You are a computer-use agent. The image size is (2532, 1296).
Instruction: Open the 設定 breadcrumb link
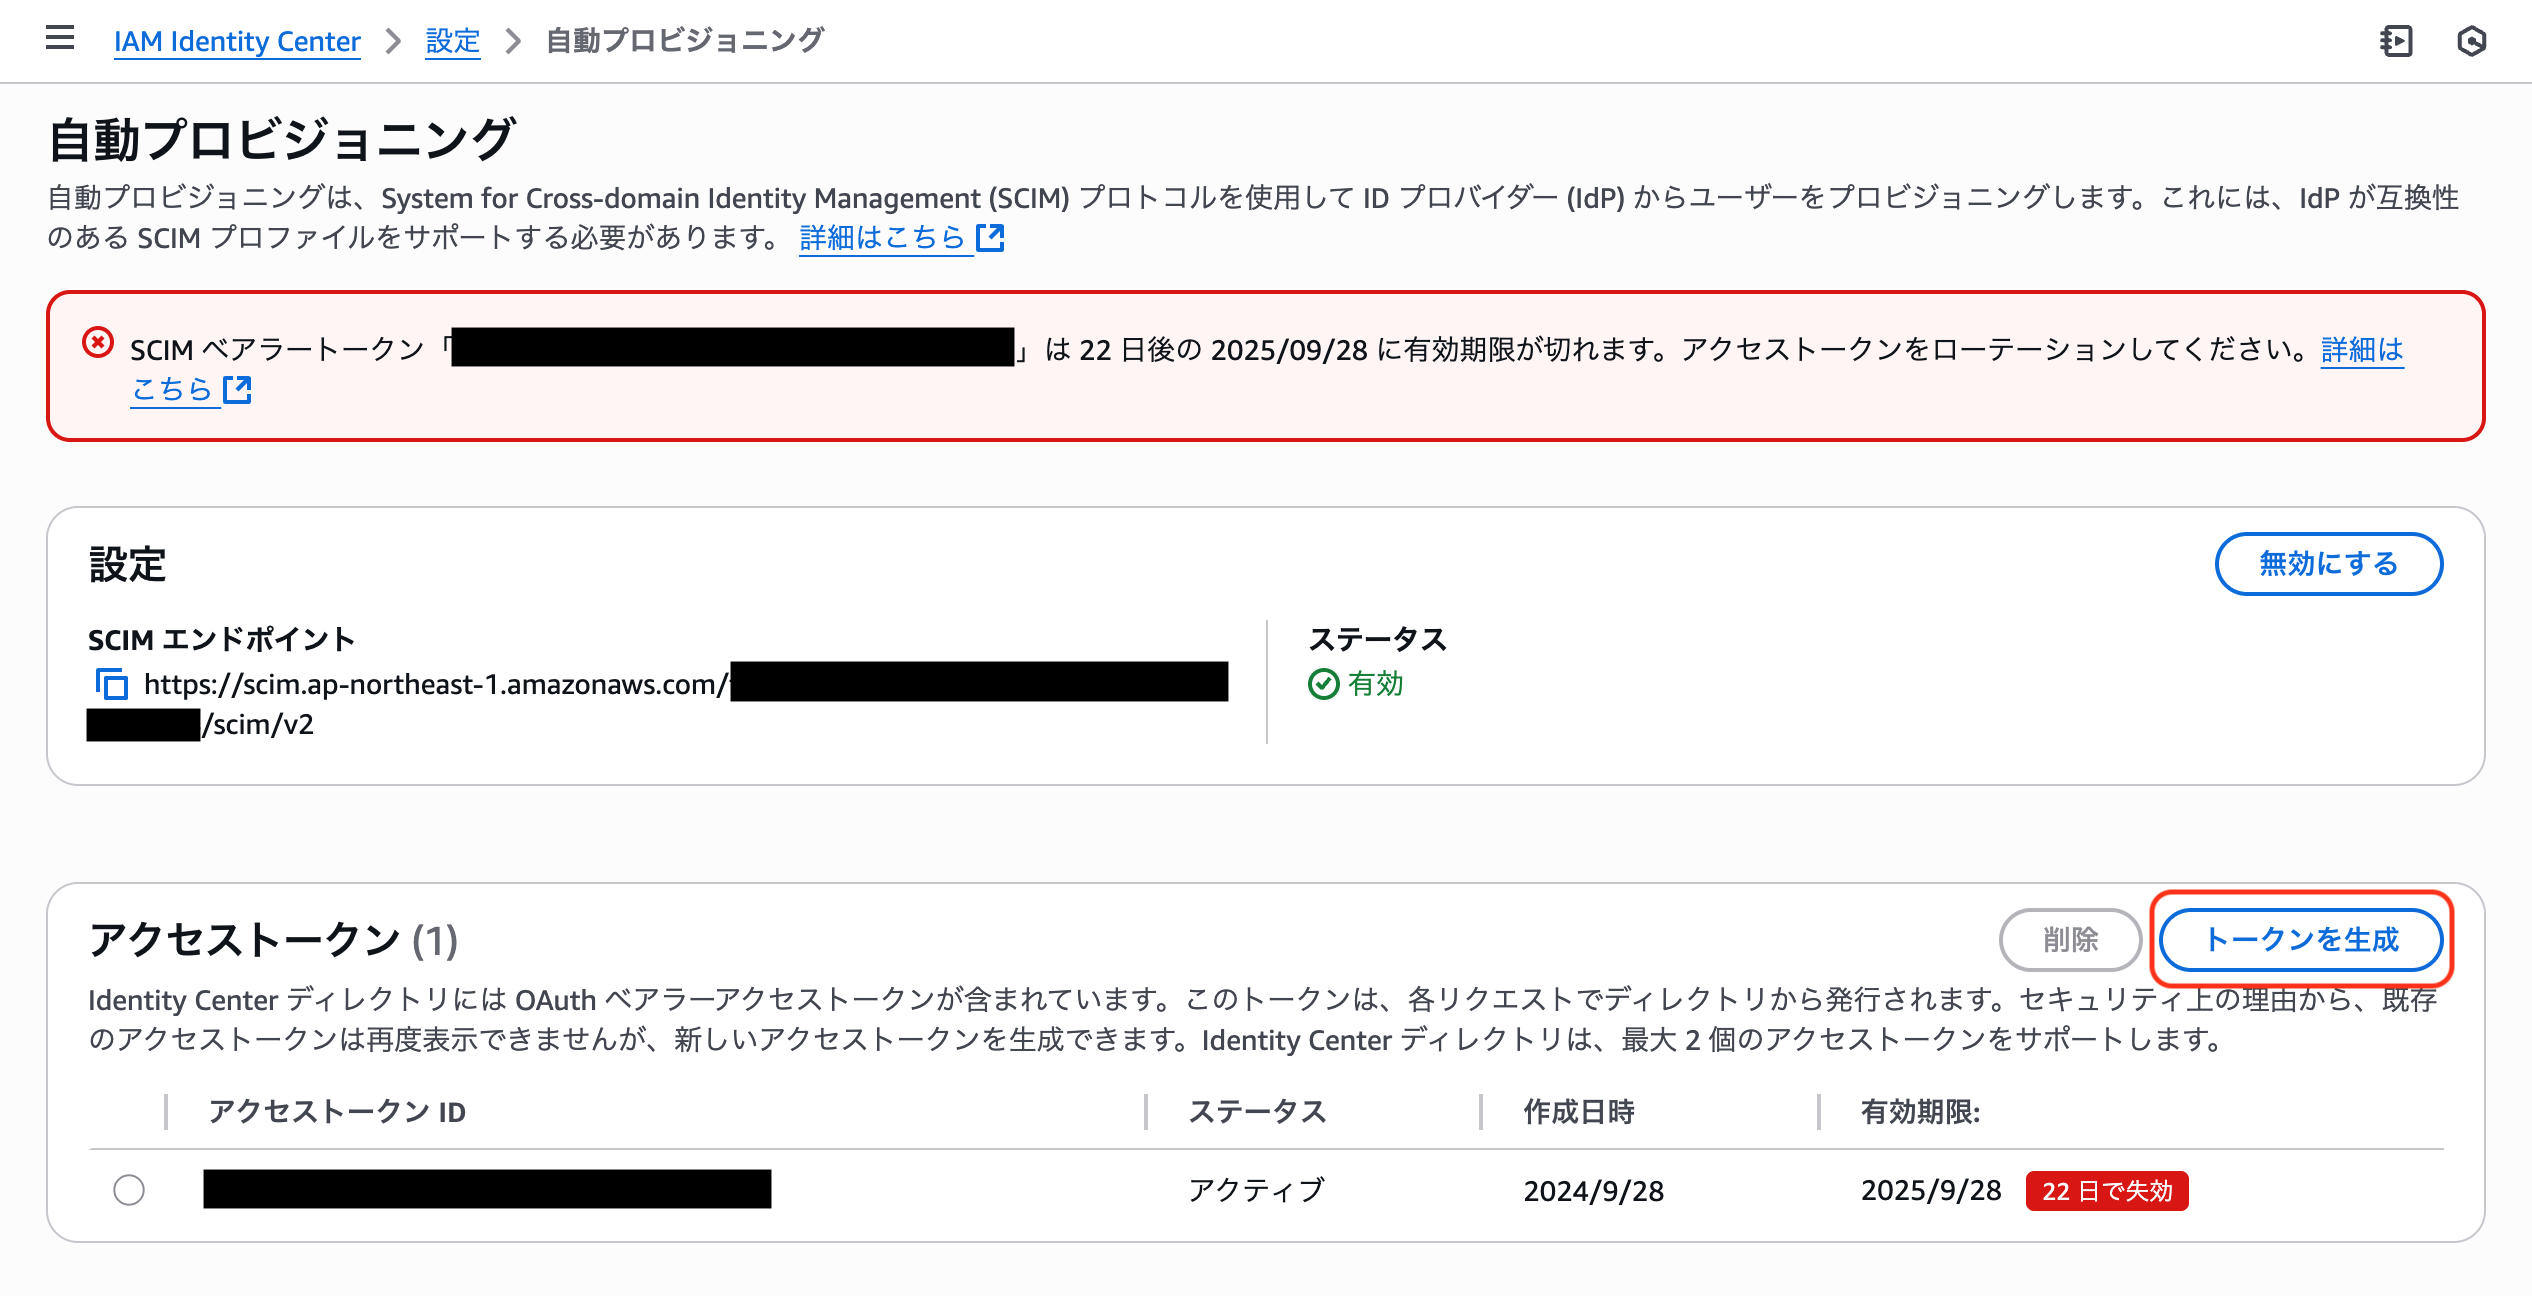(x=452, y=41)
